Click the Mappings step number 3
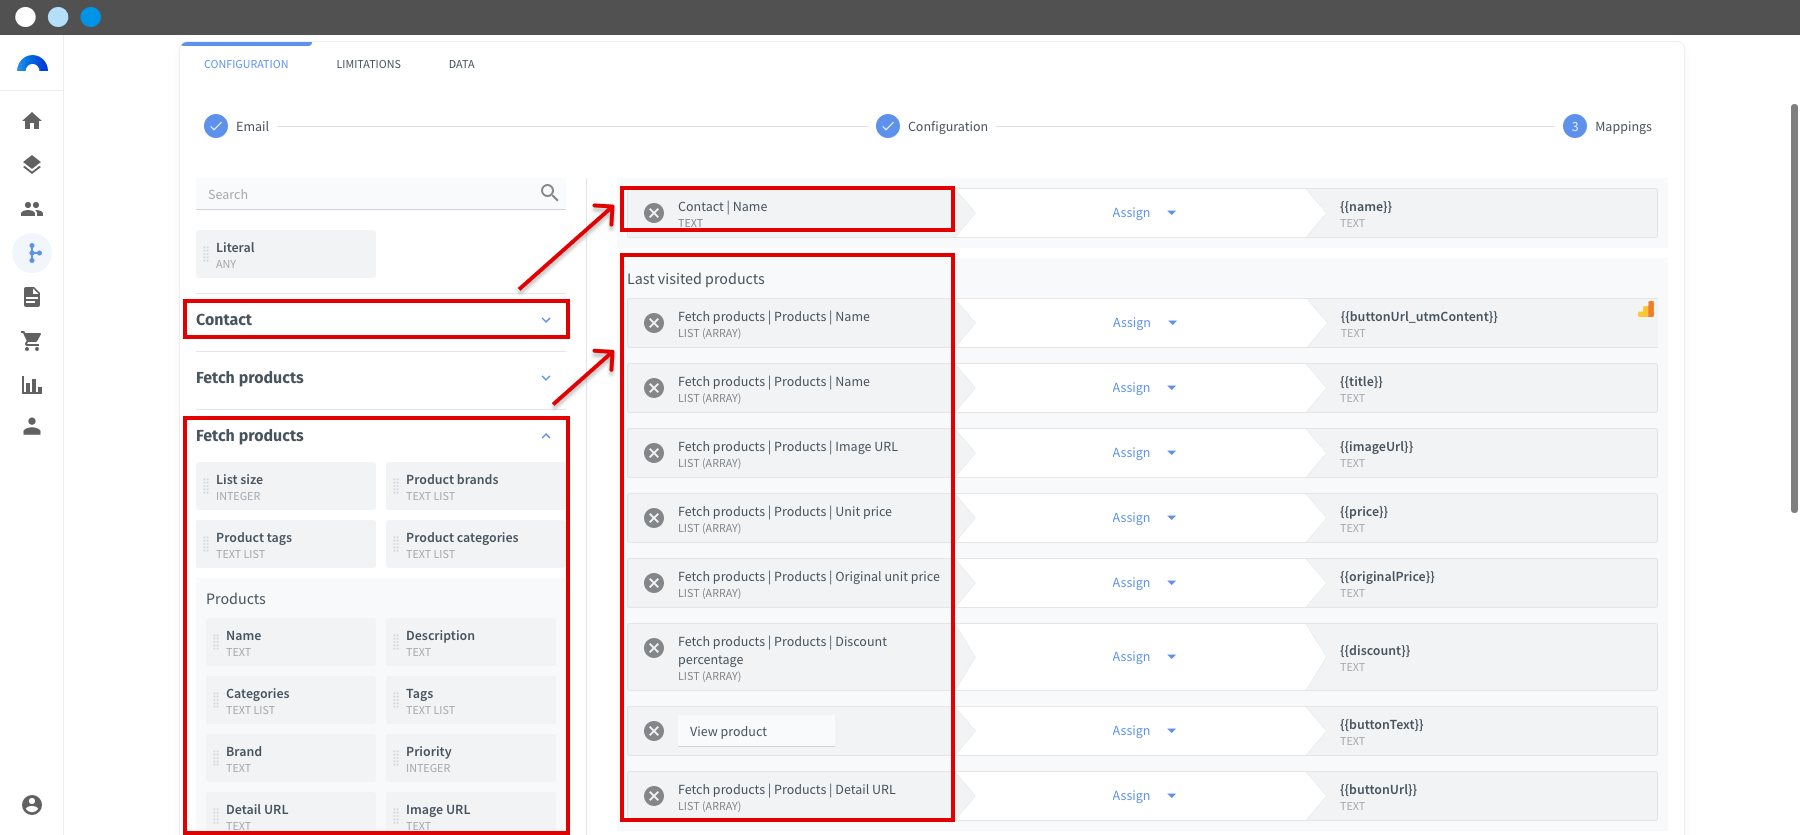Viewport: 1800px width, 835px height. pos(1575,126)
